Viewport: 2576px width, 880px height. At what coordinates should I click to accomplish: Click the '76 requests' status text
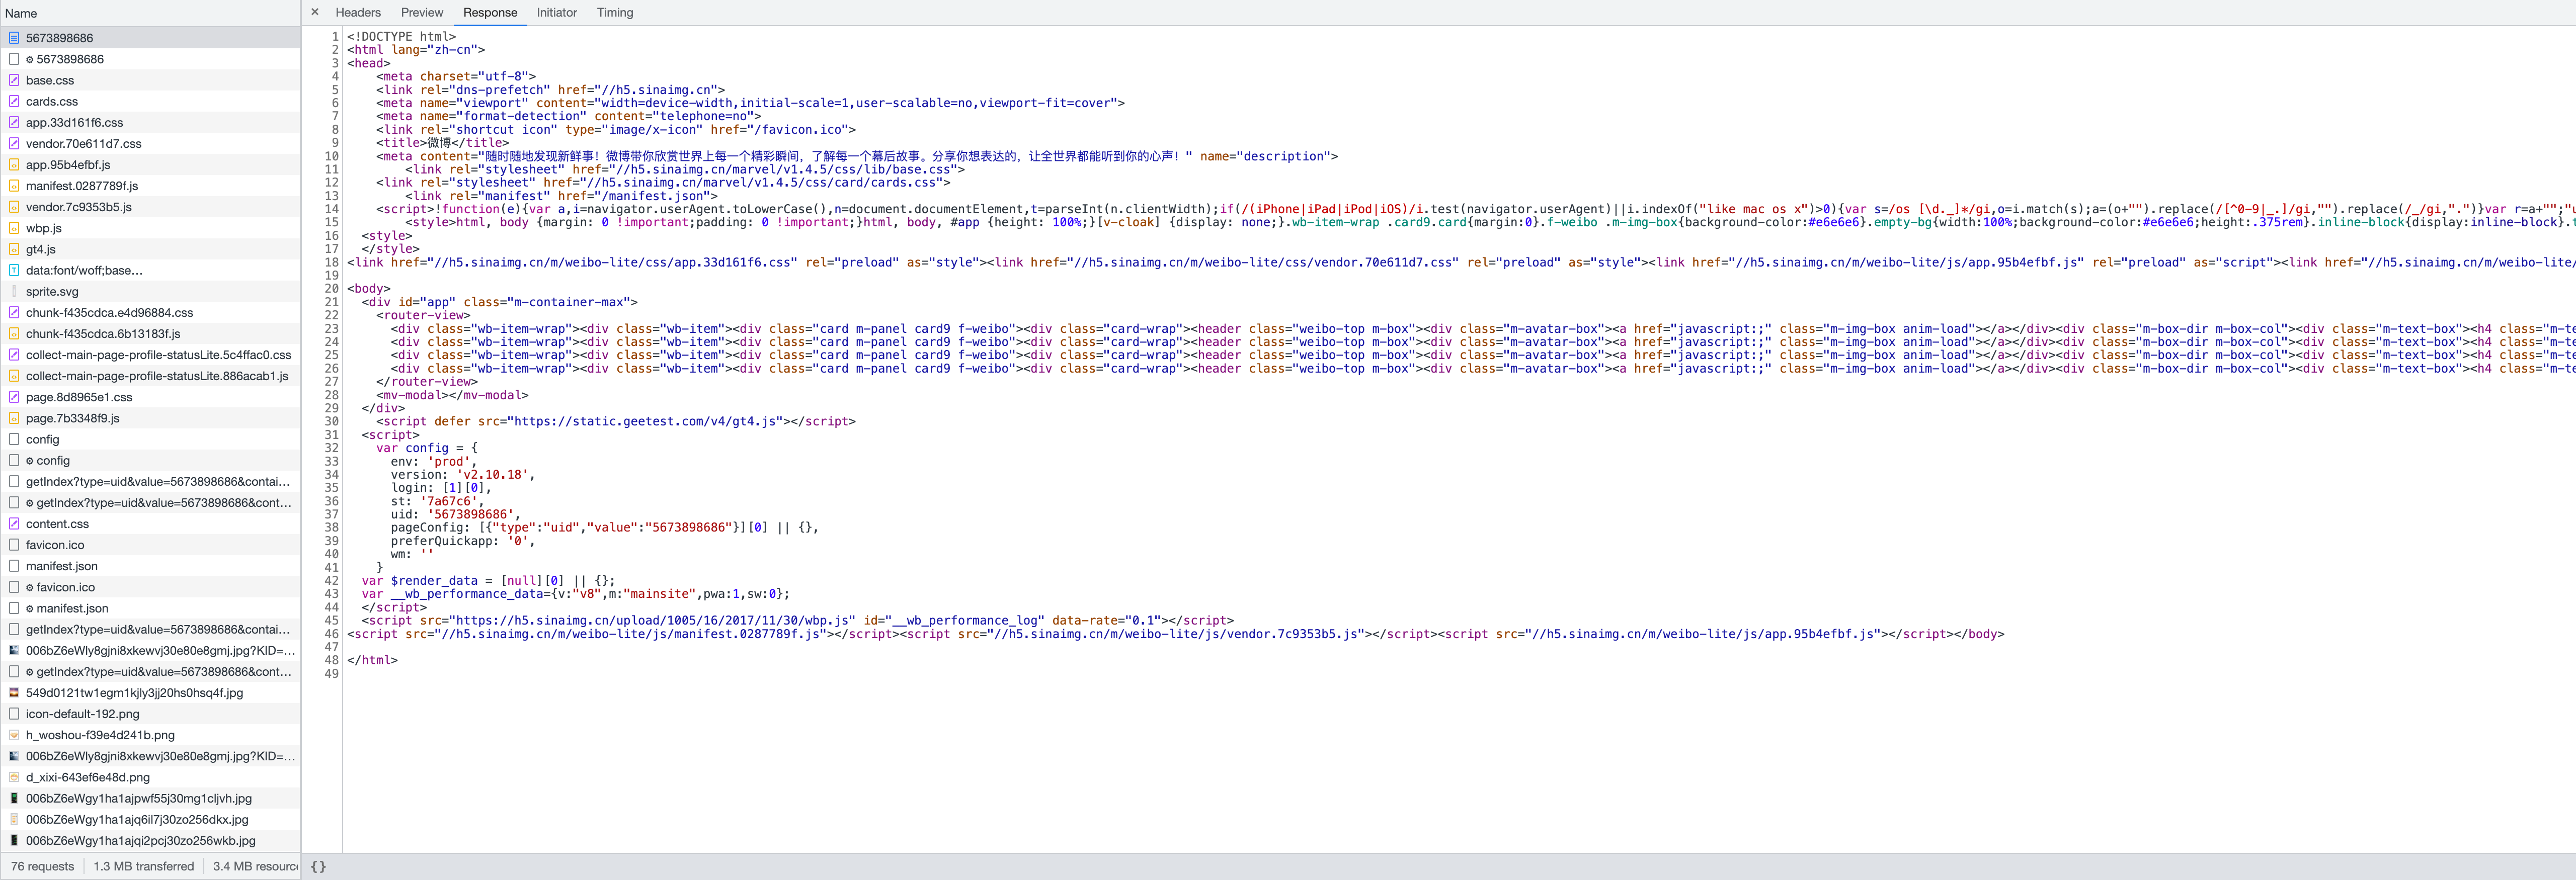43,867
